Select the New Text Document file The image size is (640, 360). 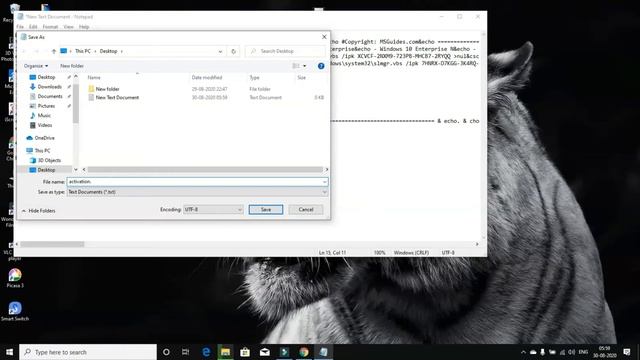click(117, 98)
